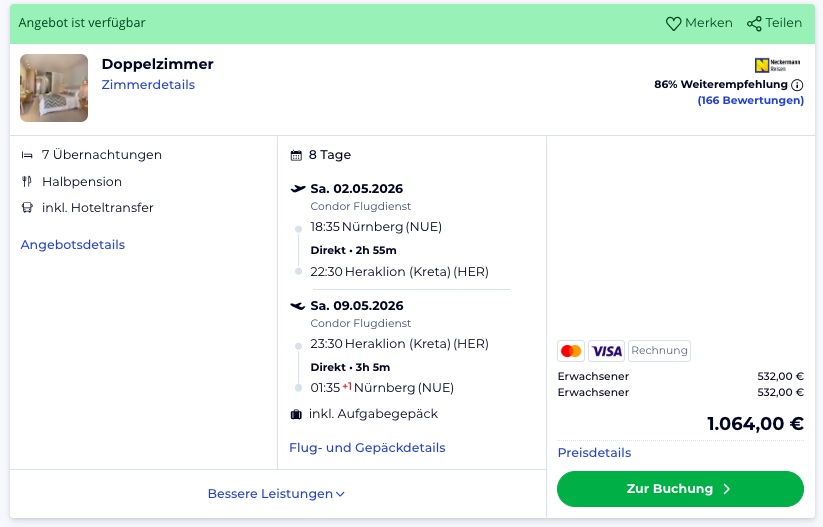
Task: Open the Doppelzimmer room thumbnail
Action: click(x=54, y=88)
